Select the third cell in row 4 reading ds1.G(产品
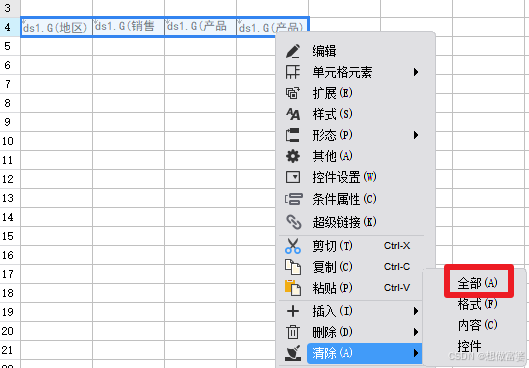Screen dimensions: 529x368 (x=200, y=27)
